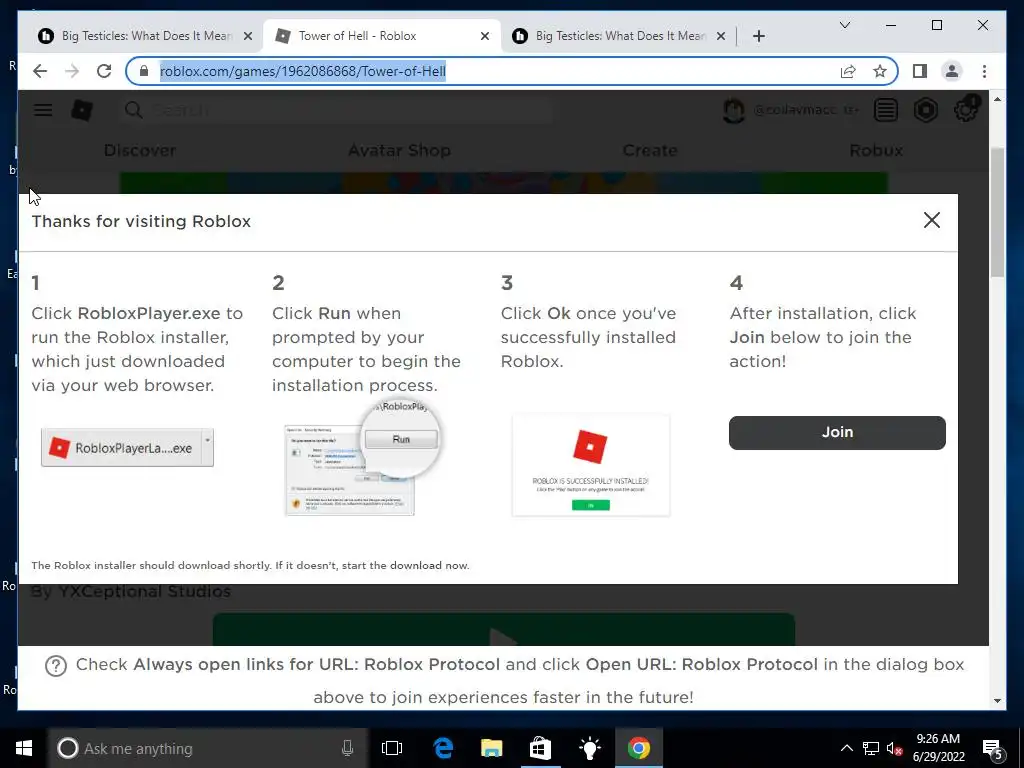Click the Ask me anything search box
This screenshot has width=1024, height=768.
coord(208,748)
